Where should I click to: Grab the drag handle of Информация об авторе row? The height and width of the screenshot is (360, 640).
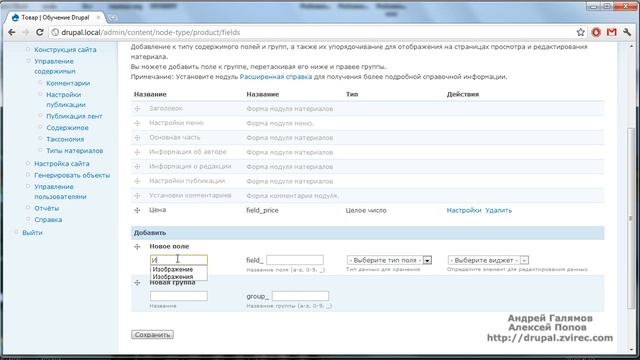coord(137,152)
